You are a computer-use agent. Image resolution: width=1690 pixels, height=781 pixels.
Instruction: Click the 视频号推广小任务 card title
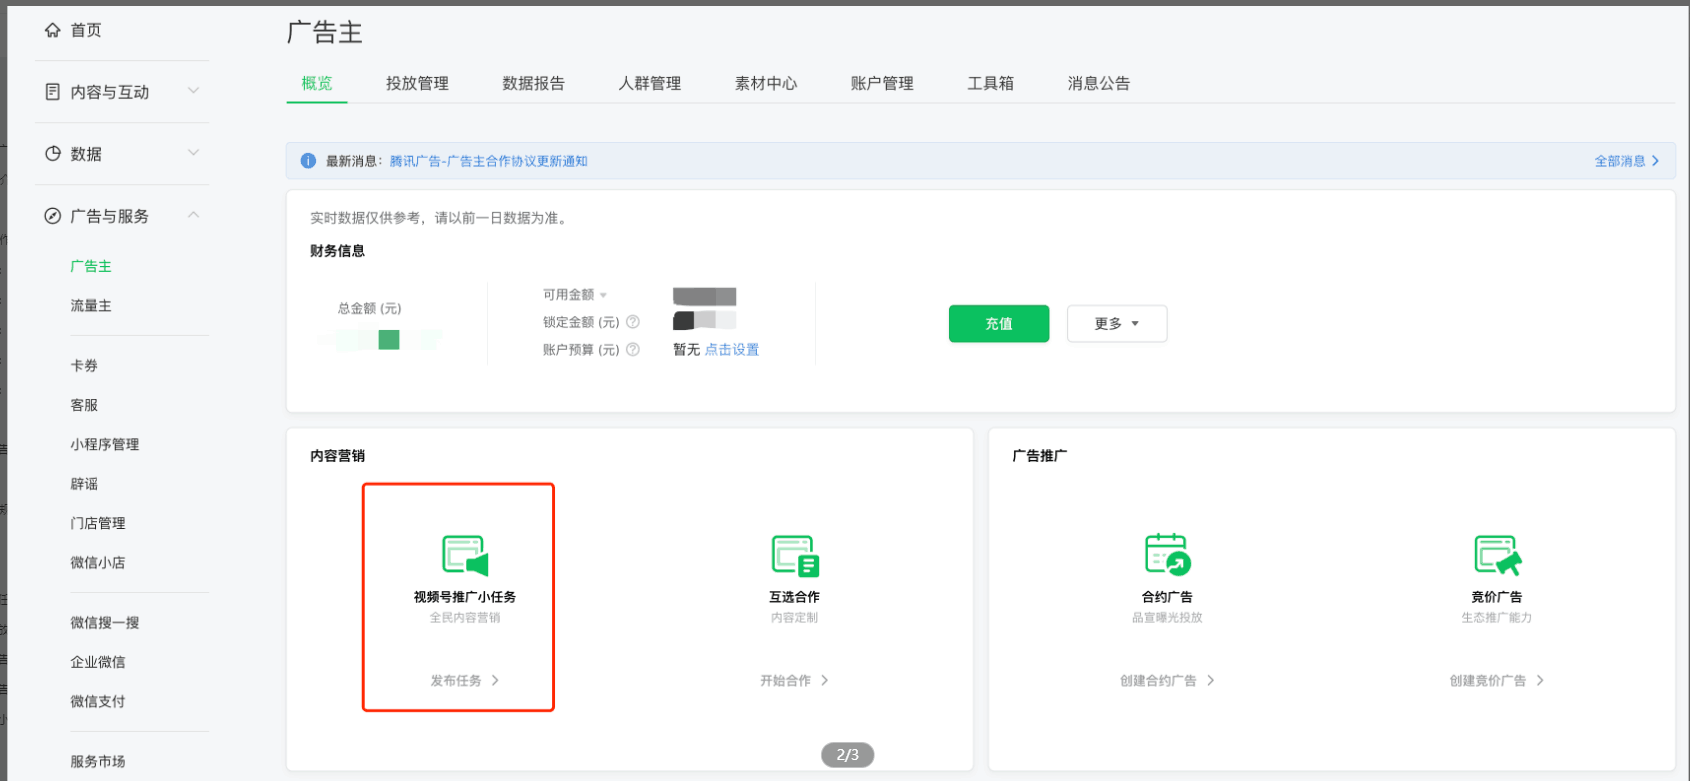click(465, 597)
